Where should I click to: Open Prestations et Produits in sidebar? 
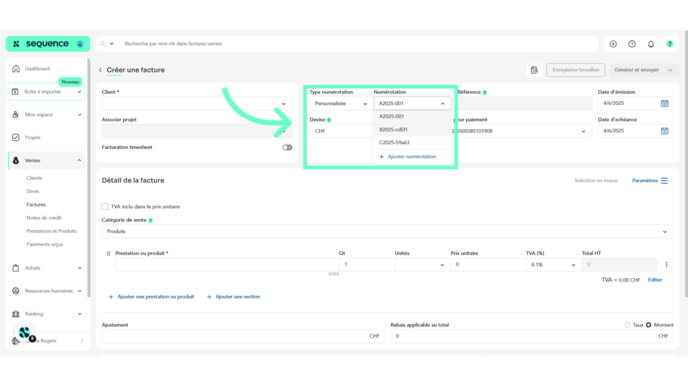[51, 231]
